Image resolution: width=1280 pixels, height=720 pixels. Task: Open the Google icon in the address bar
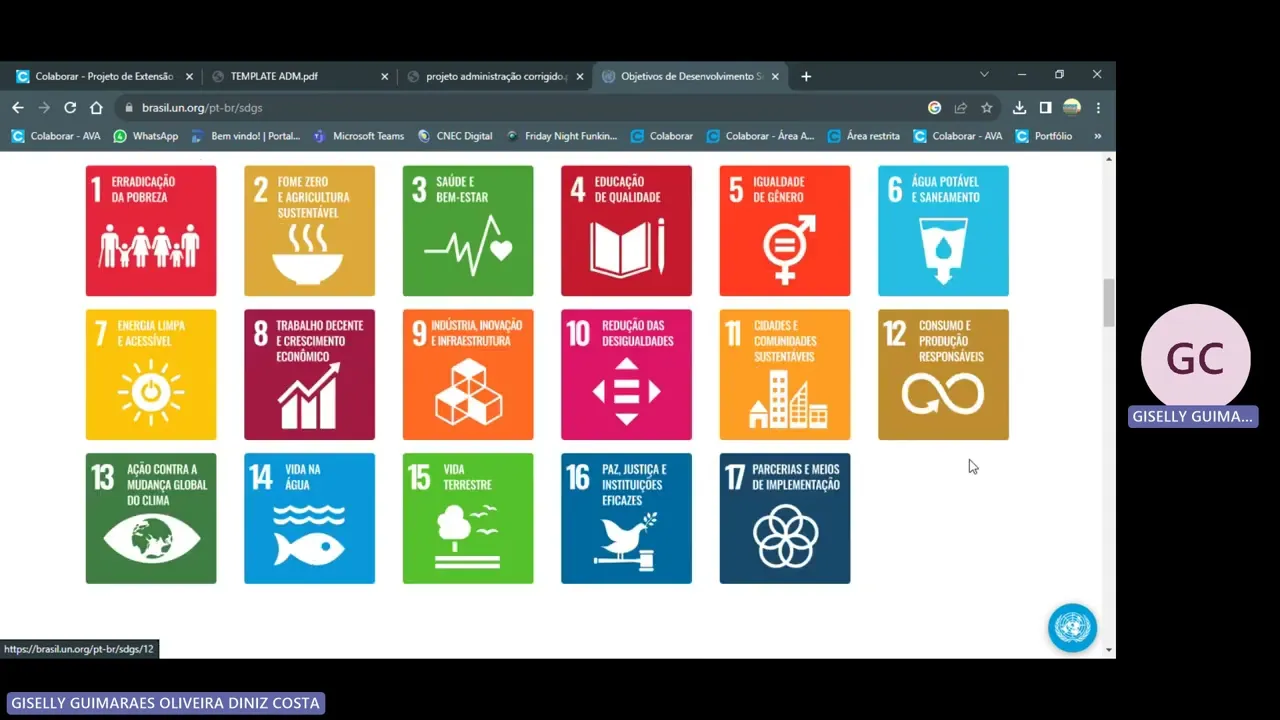(x=934, y=108)
